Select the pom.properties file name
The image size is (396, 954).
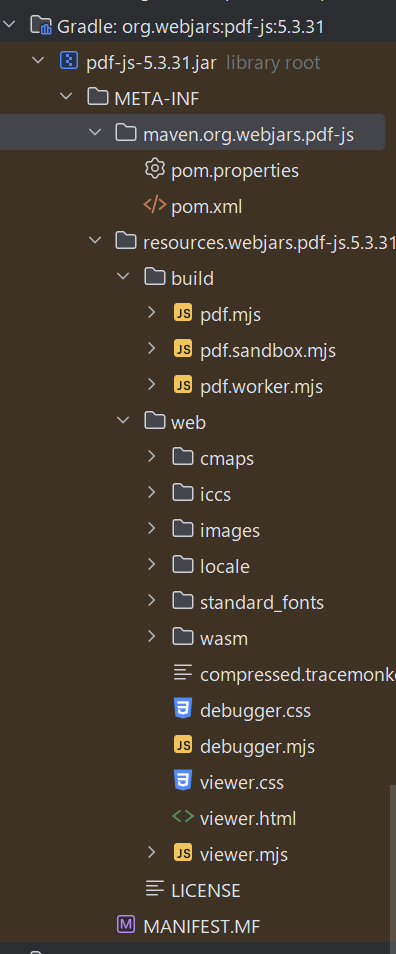[235, 170]
